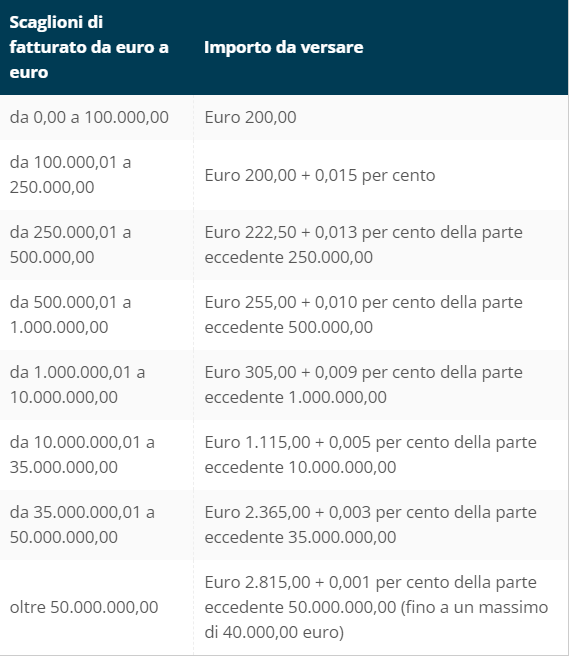The width and height of the screenshot is (569, 656).
Task: Click 'Euro 200,00 + 0,015 per cento' cell
Action: (x=381, y=175)
